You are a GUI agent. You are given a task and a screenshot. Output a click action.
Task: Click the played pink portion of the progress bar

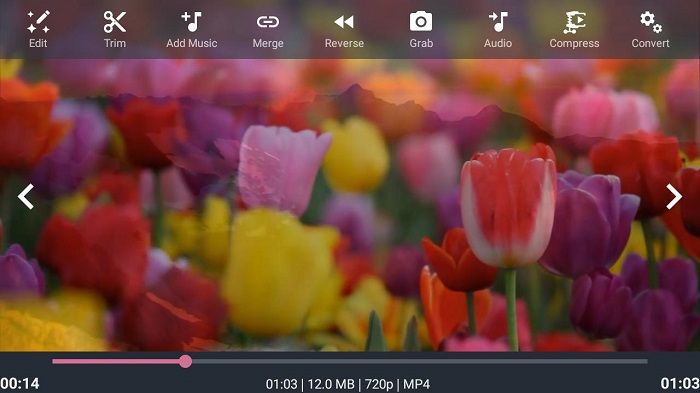116,361
